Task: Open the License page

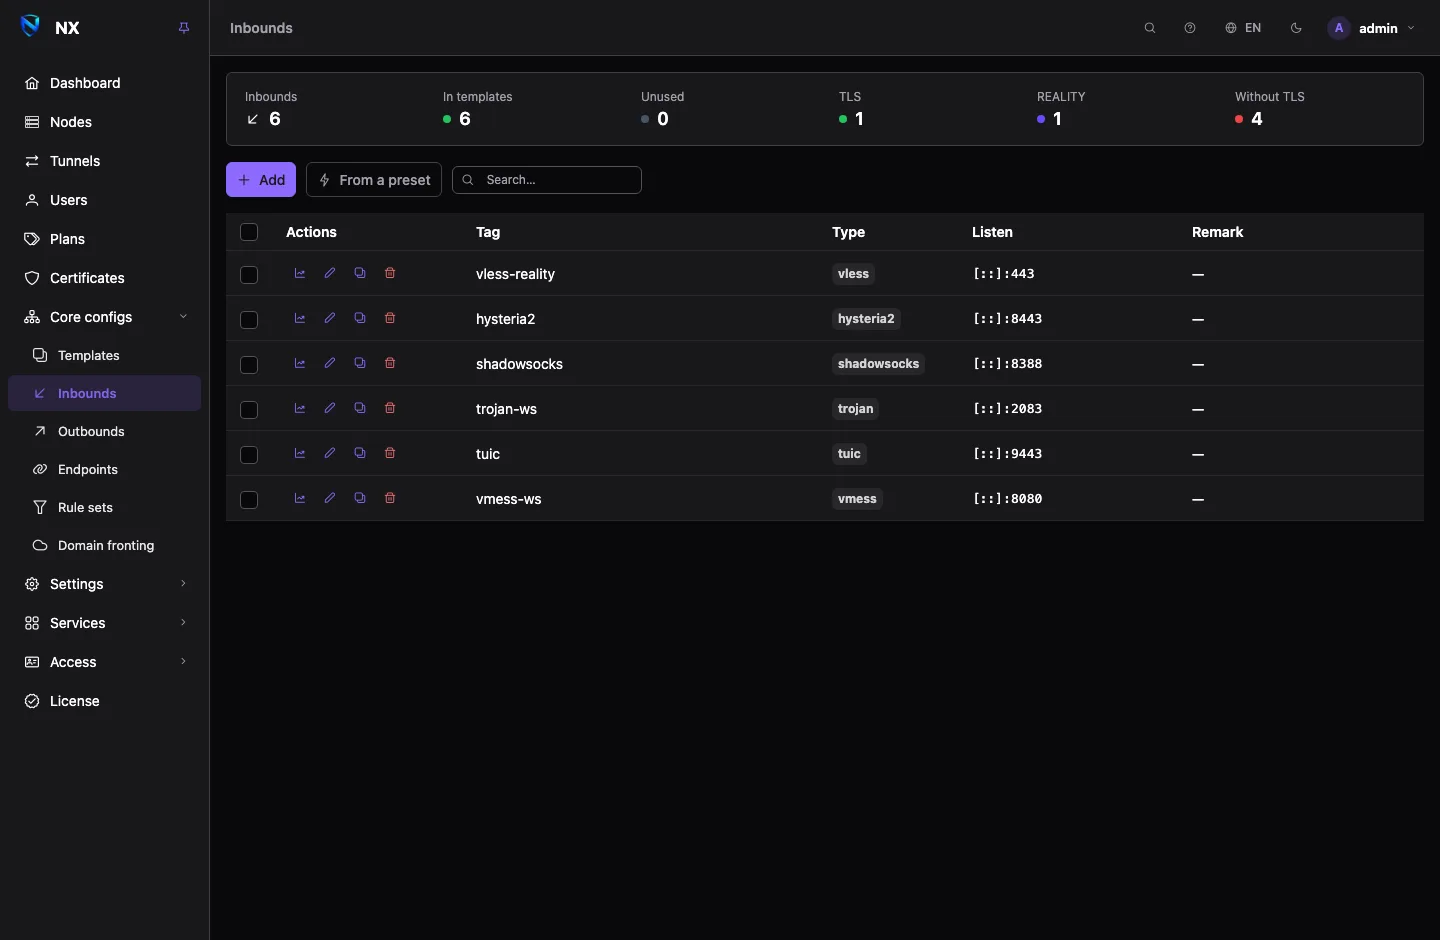Action: [105, 701]
